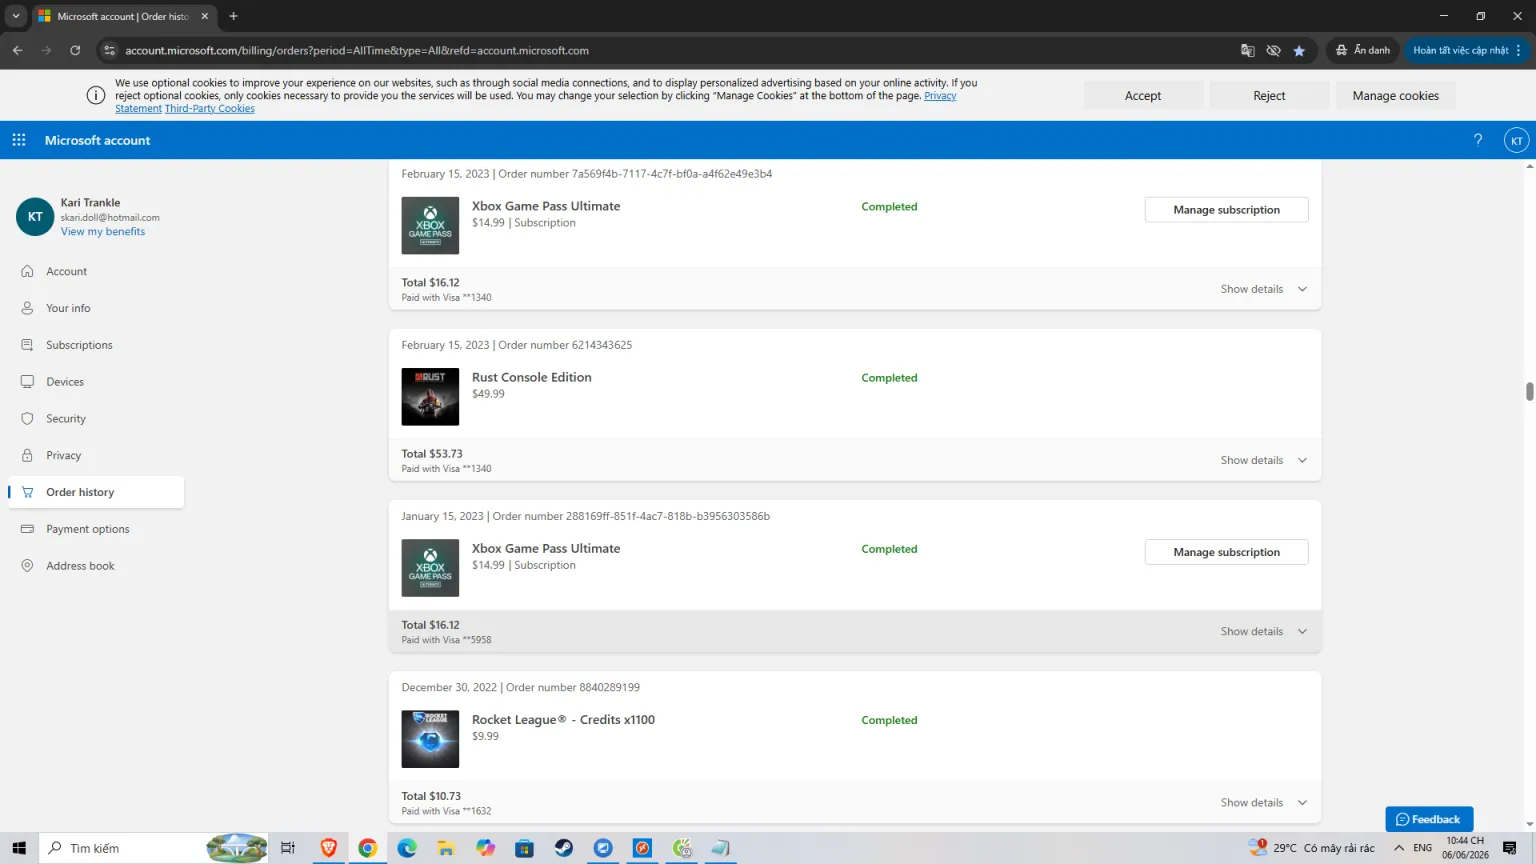Bookmark this page with the star icon

1299,50
